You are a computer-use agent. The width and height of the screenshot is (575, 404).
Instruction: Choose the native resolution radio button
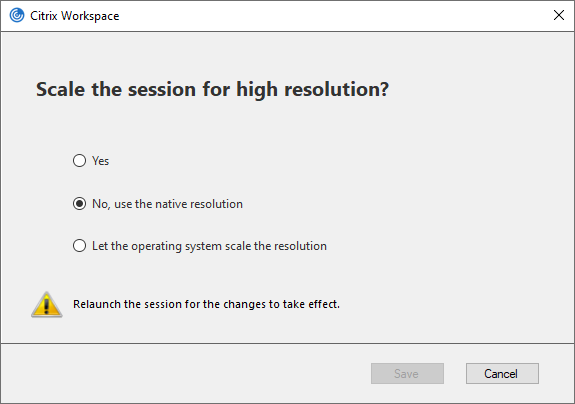coord(79,203)
